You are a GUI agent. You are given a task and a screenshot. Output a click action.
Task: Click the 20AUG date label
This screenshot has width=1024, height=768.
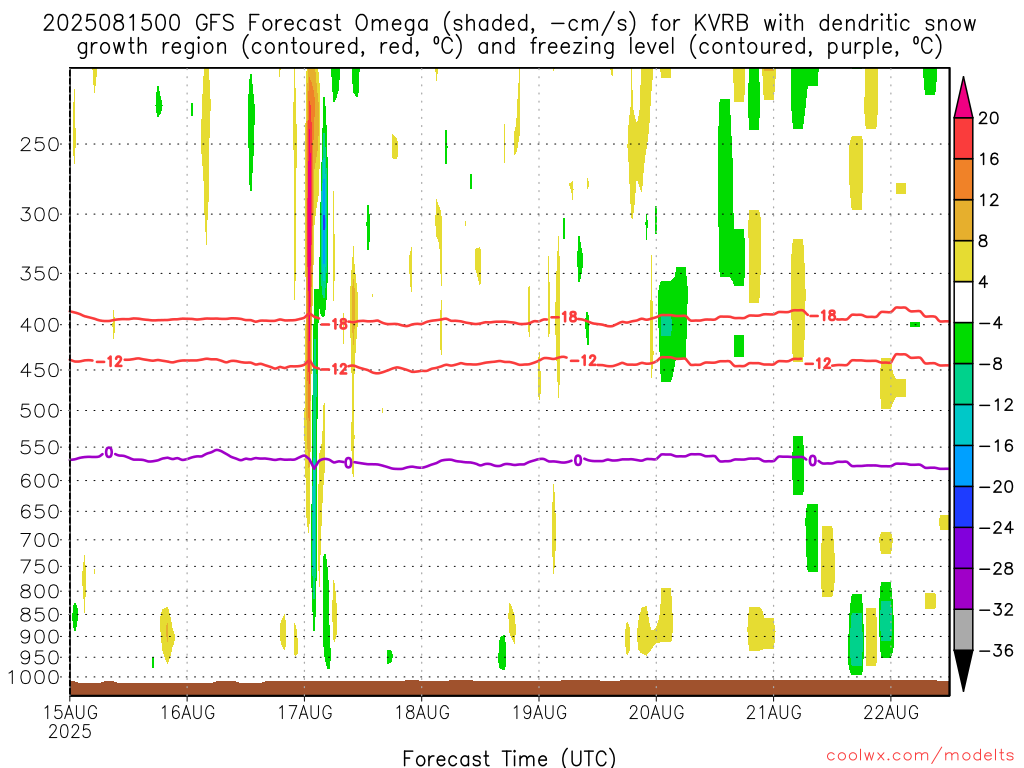pos(656,712)
